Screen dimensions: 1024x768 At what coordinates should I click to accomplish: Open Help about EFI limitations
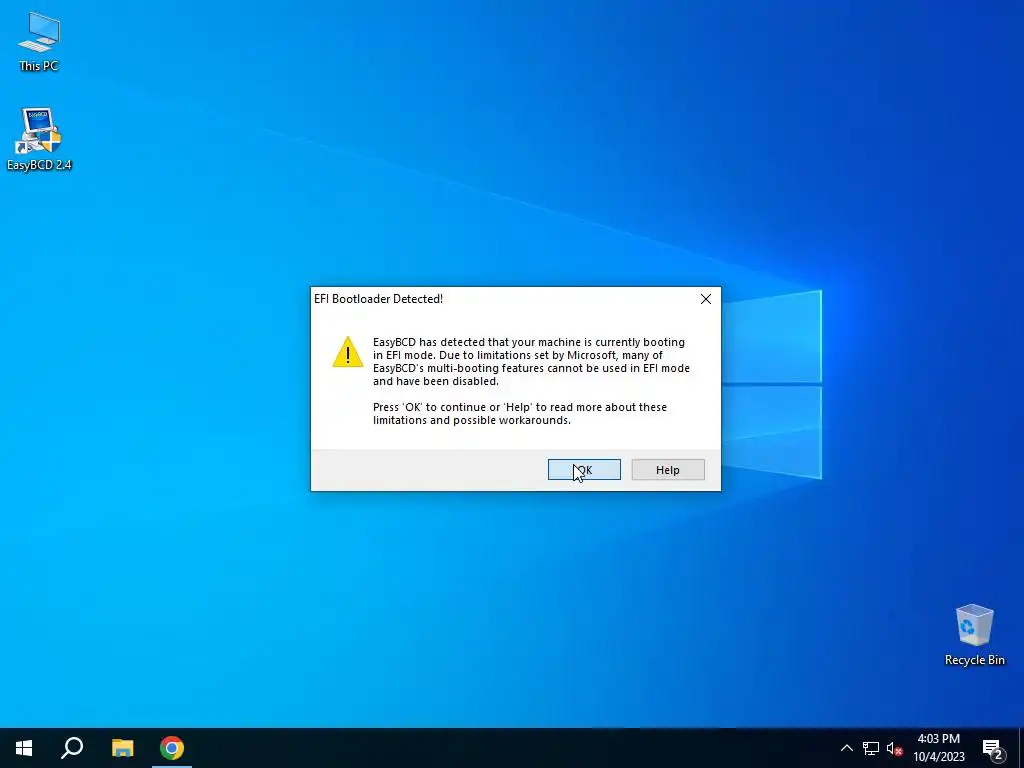click(667, 470)
